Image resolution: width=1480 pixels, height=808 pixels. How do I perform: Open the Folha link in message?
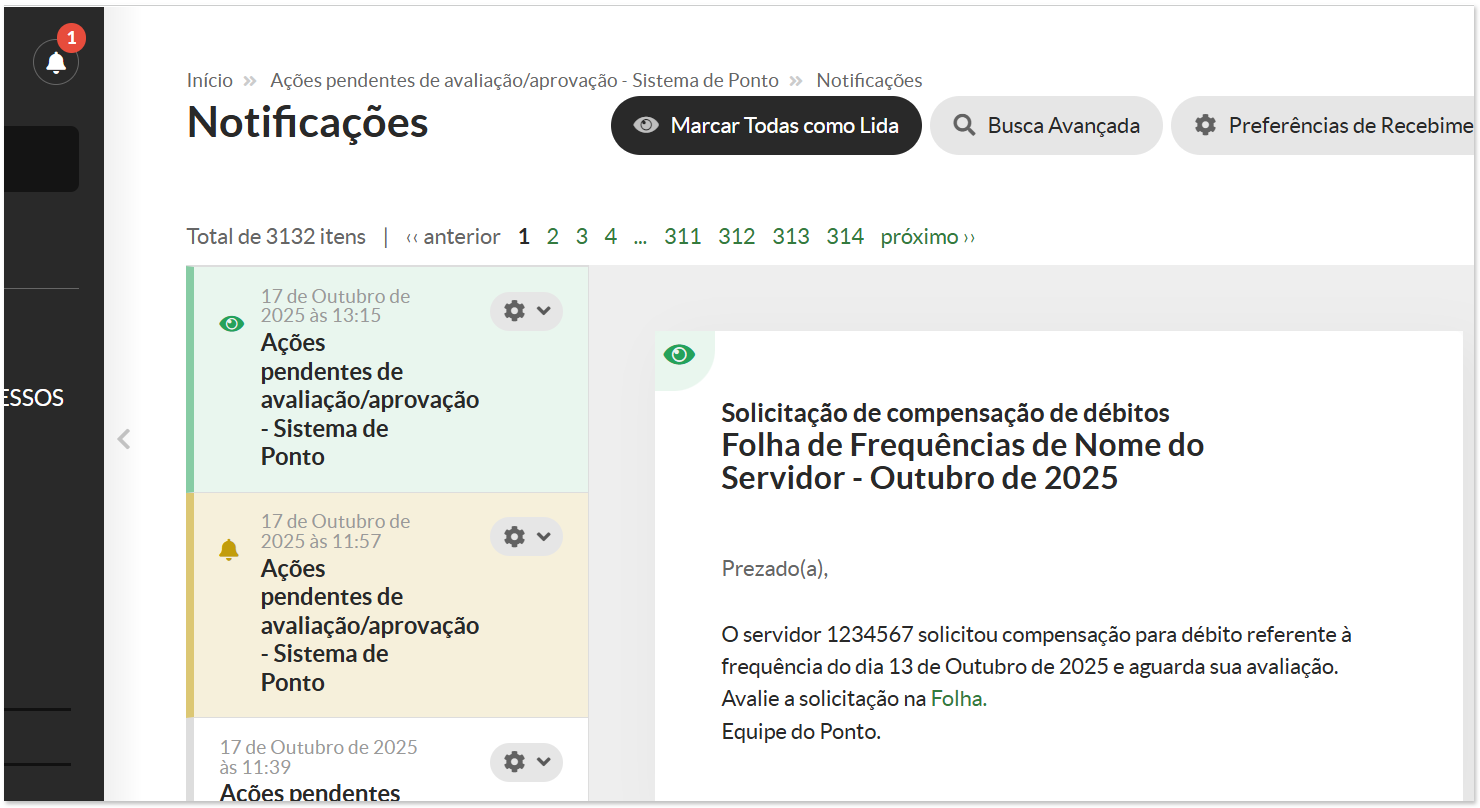(x=958, y=699)
